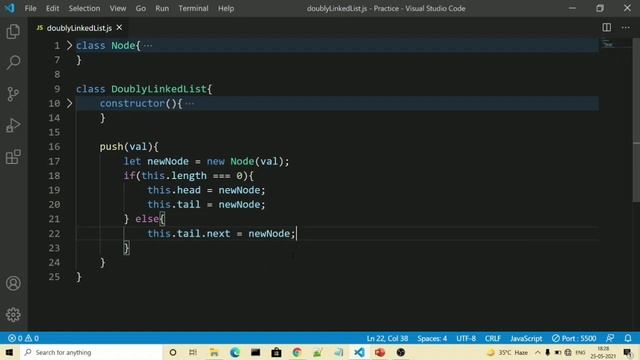Screen dimensions: 640x360
Task: Open the Explorer view in activity bar
Action: coord(13,31)
